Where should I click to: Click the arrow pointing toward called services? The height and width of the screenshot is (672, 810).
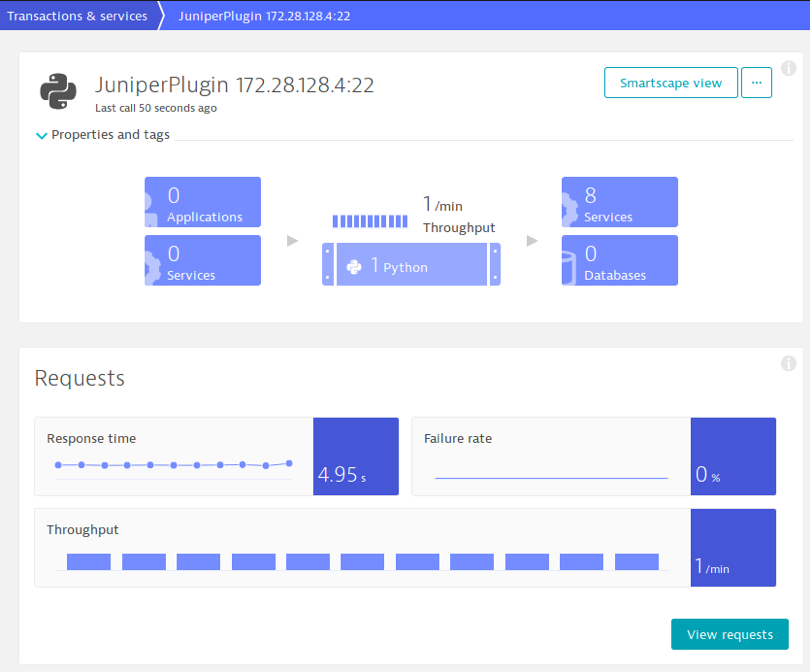[532, 241]
